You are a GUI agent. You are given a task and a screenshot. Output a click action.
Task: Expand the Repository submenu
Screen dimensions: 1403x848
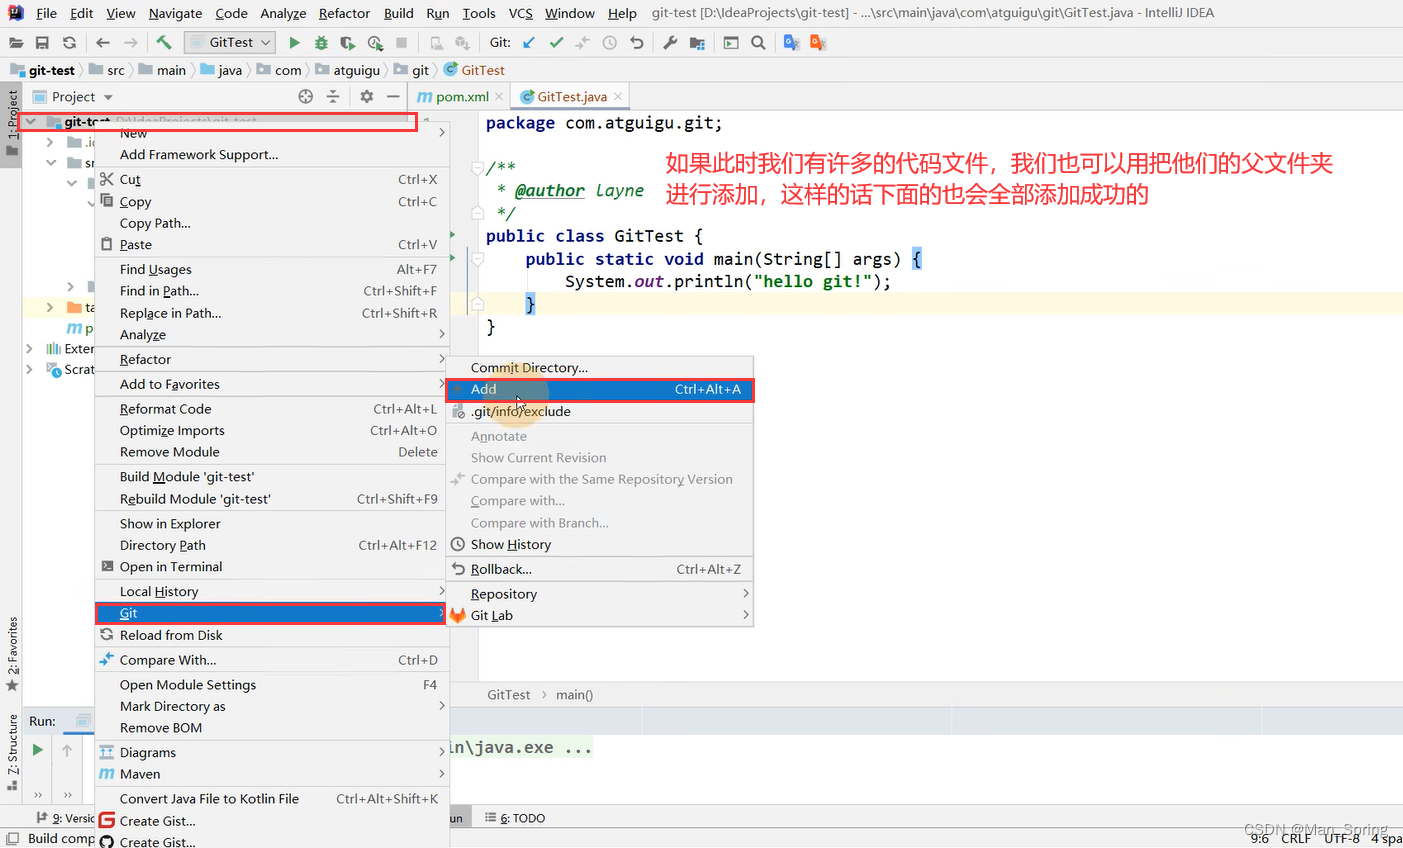[600, 594]
